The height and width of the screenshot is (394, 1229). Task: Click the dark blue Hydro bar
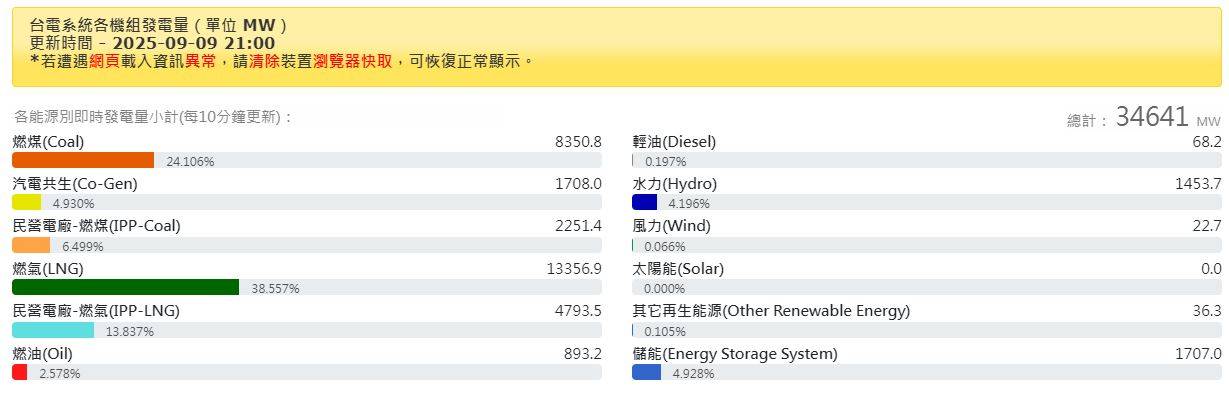pos(645,202)
